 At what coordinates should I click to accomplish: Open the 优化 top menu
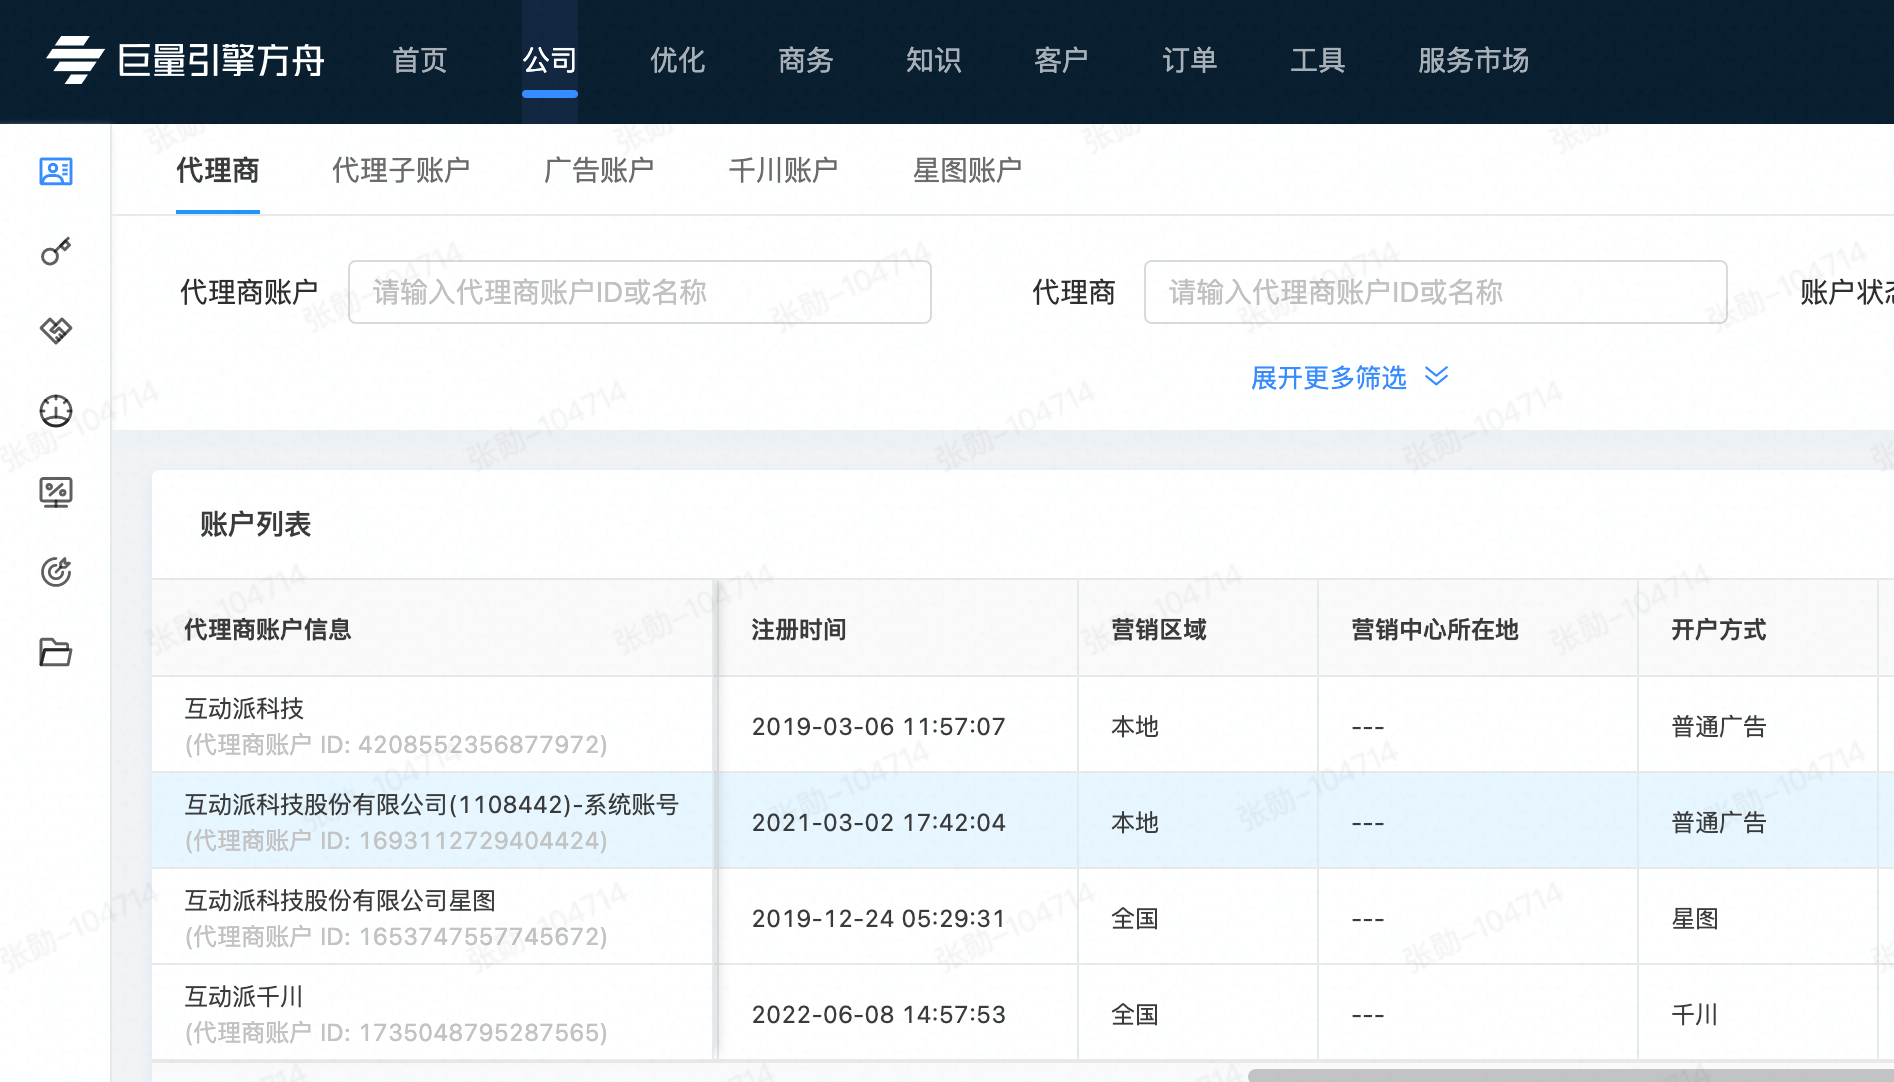tap(677, 60)
